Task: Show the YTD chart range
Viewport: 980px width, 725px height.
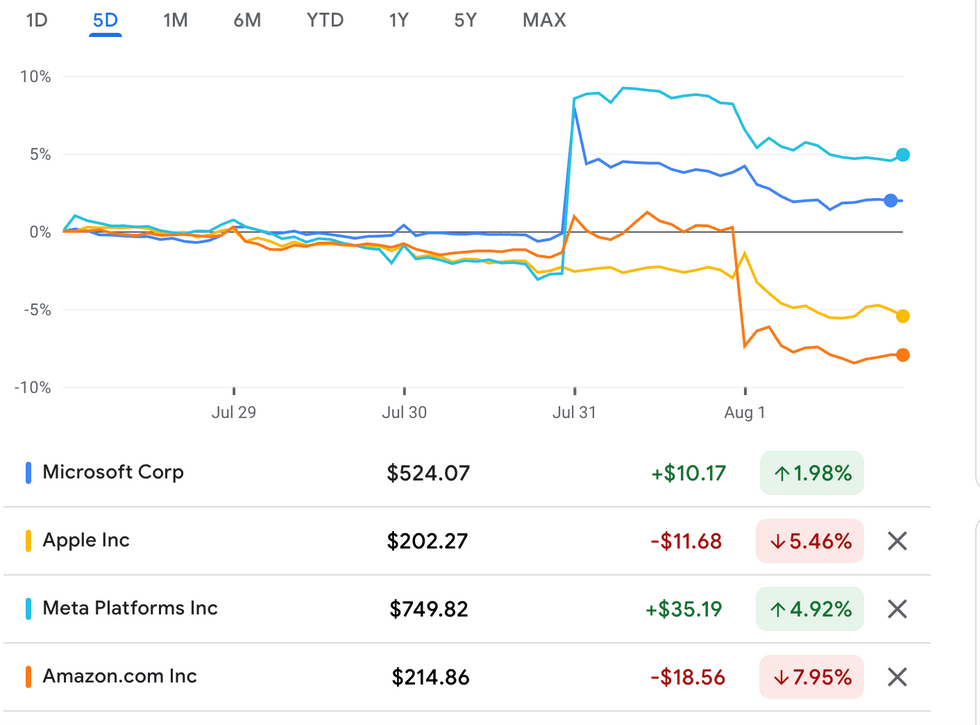Action: (325, 20)
